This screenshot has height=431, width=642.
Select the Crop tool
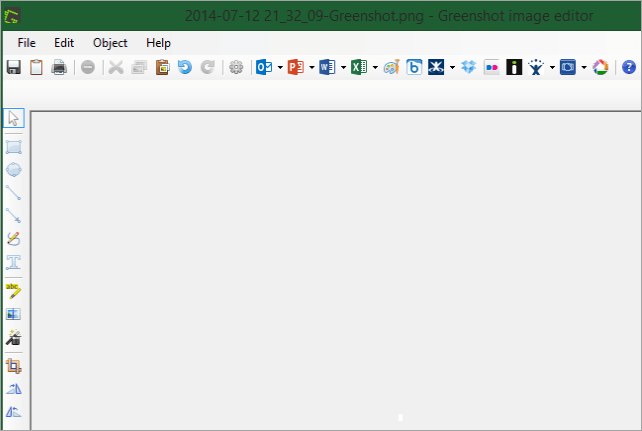tap(14, 366)
